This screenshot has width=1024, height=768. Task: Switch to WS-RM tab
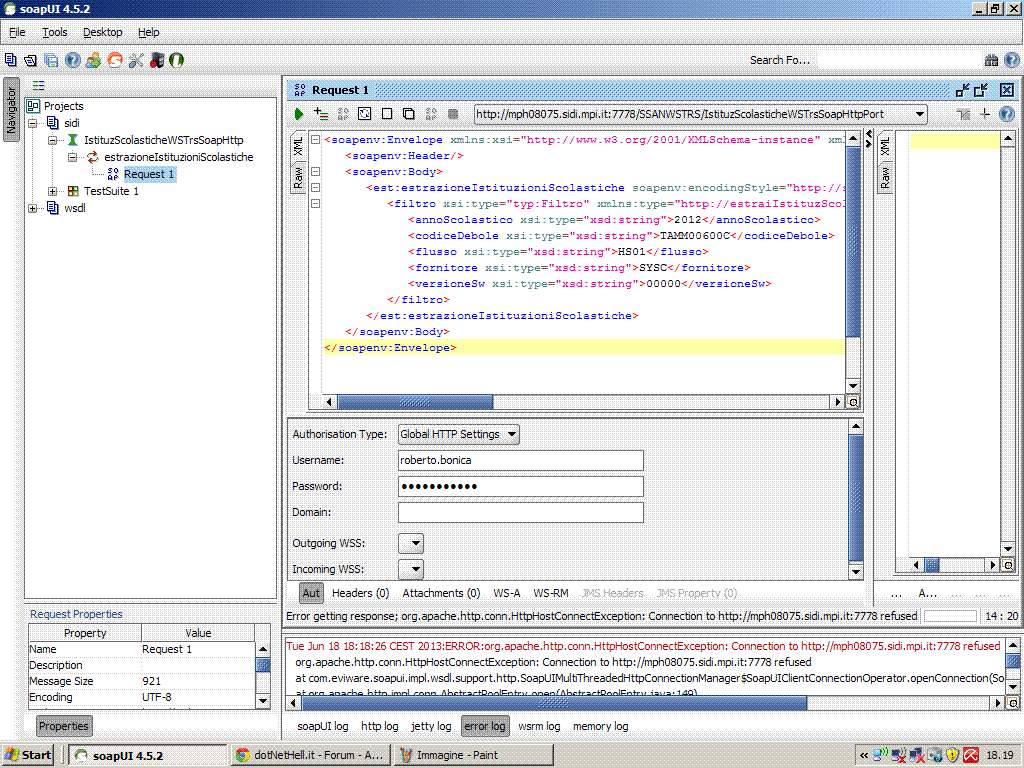(551, 593)
